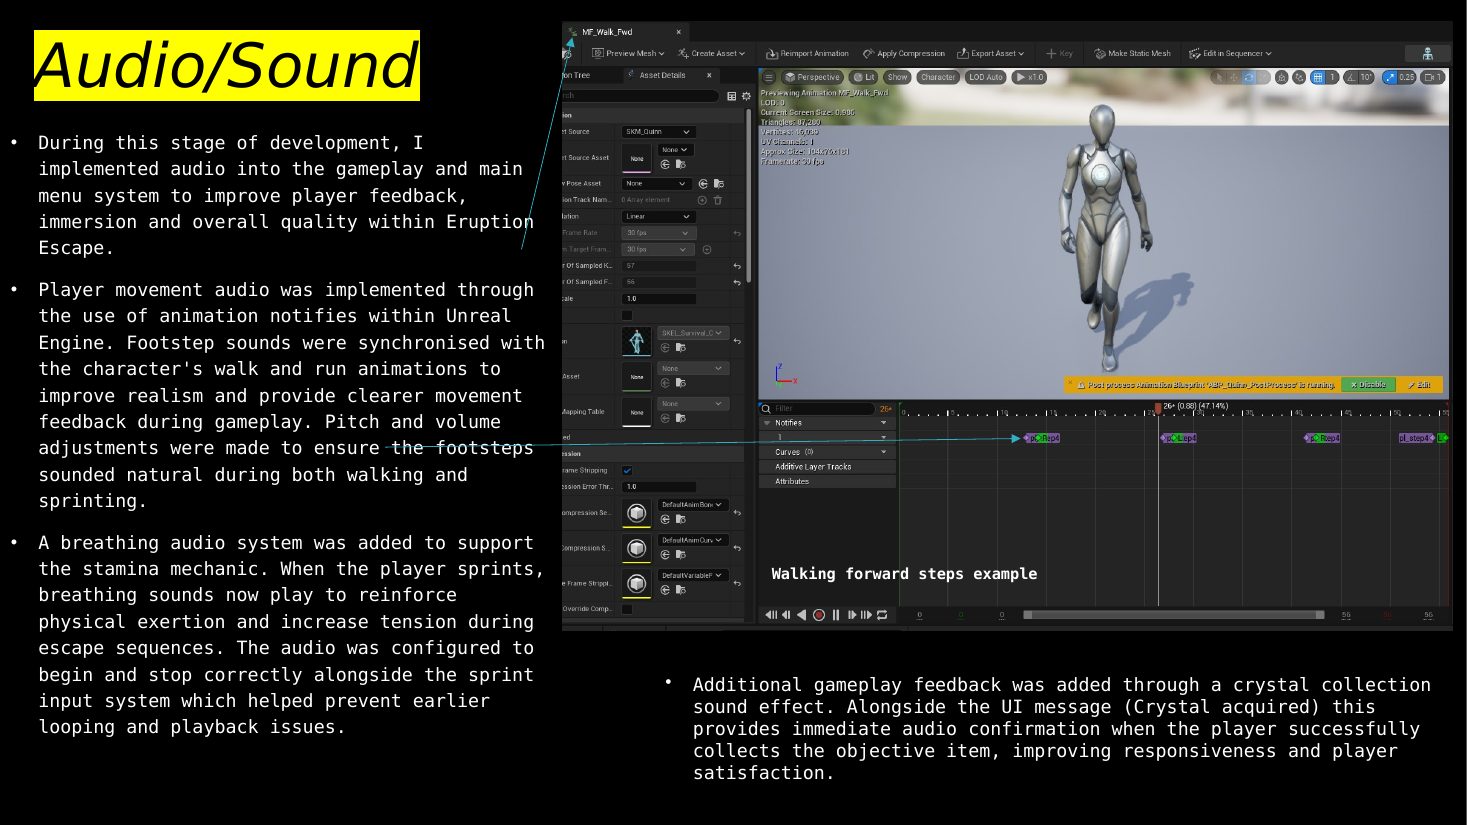Viewport: 1467px width, 825px height.
Task: Jump to the start of the animation
Action: point(770,615)
